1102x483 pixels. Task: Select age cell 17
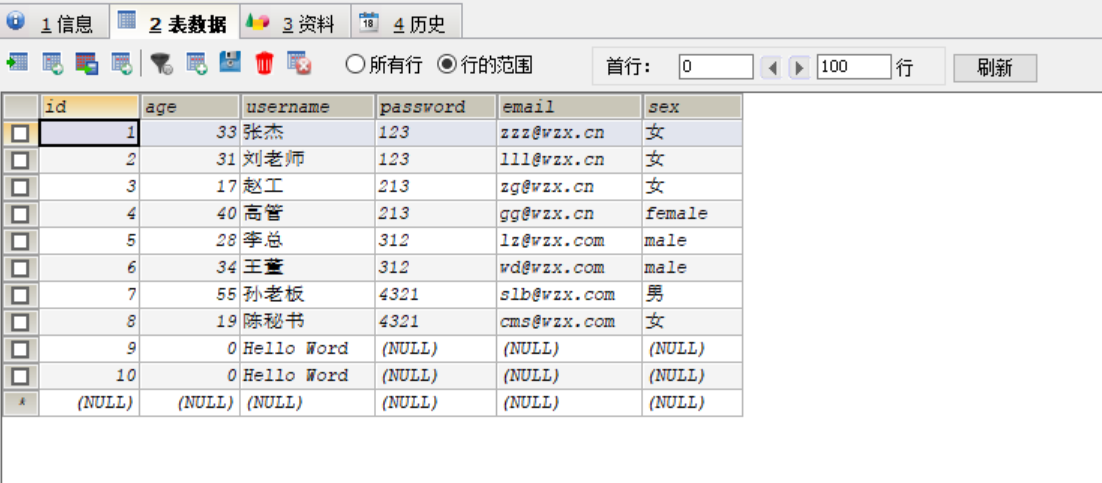click(x=190, y=187)
